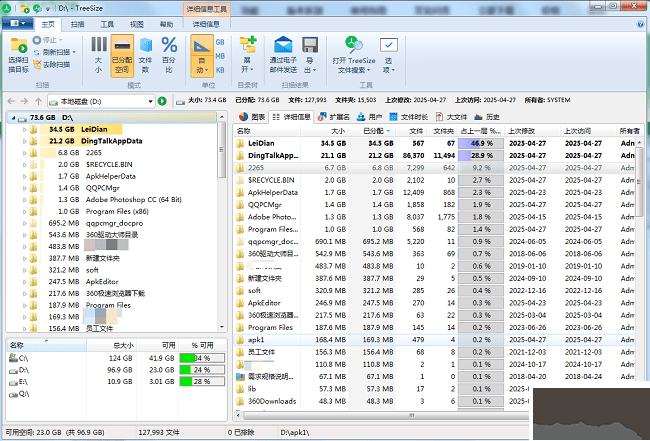Screen dimensions: 650x441
Task: Expand the LeiDian folder in tree
Action: click(25, 129)
